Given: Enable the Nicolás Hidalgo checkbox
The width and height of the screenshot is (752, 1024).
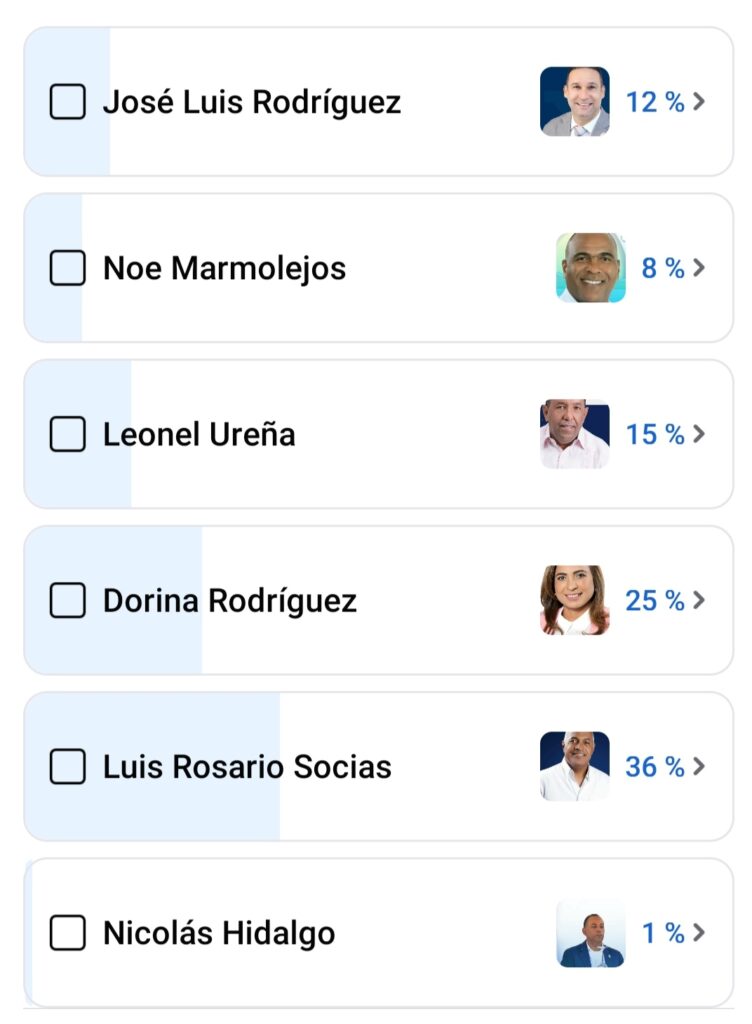Looking at the screenshot, I should pos(67,933).
